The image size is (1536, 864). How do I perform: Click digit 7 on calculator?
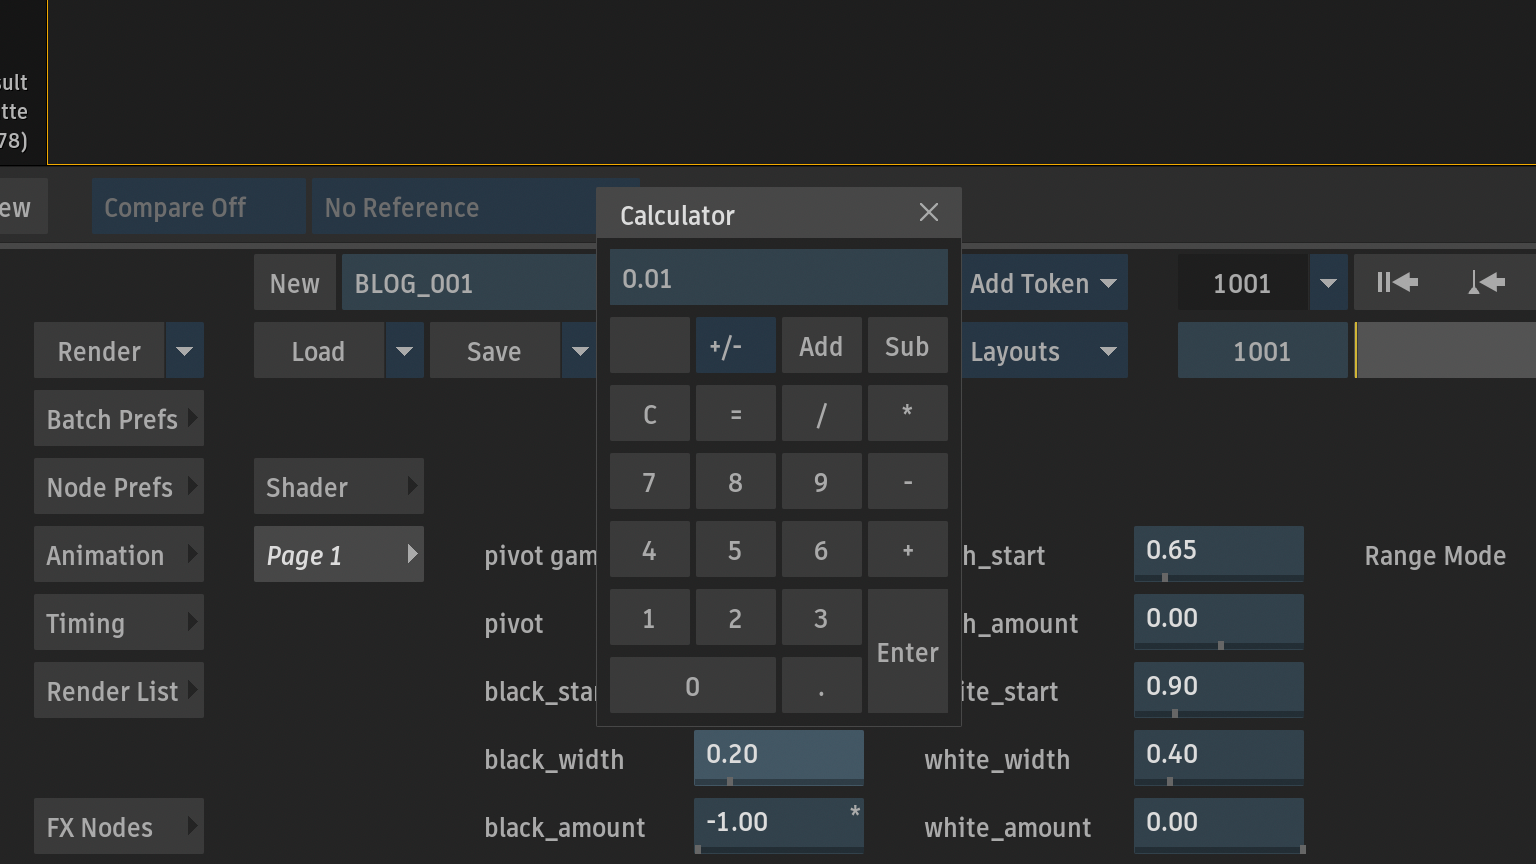click(x=650, y=482)
